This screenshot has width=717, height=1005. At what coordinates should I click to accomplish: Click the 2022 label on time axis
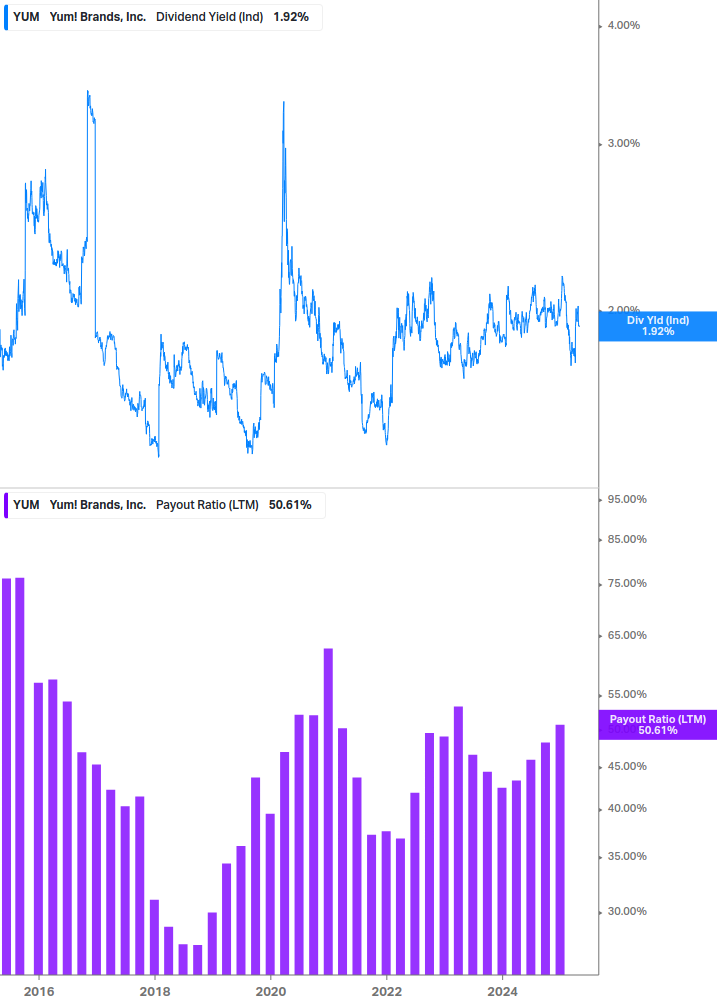[387, 992]
